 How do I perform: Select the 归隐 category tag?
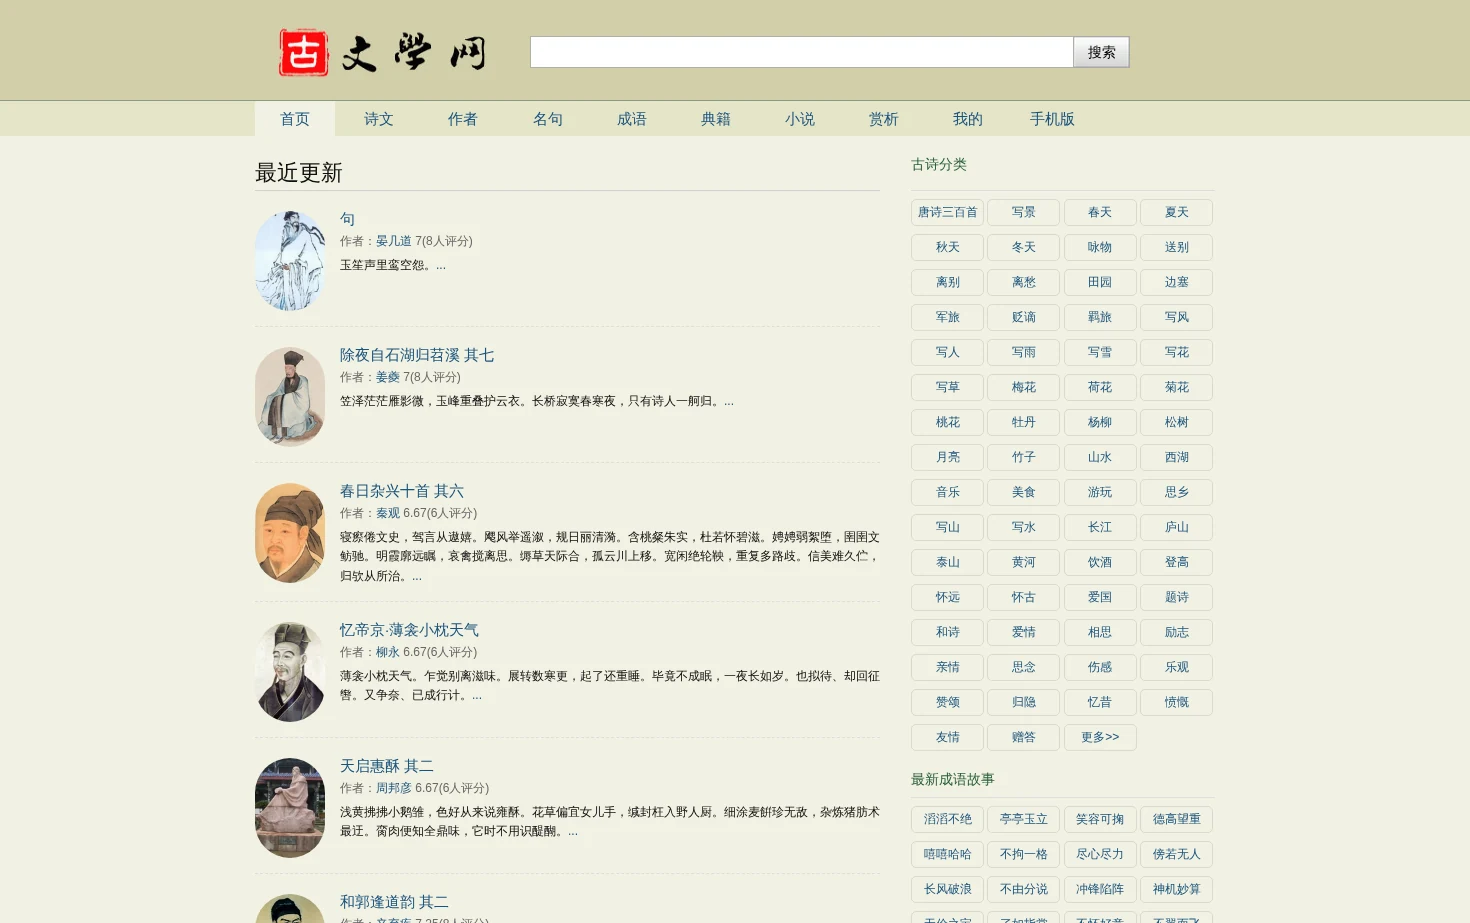coord(1023,702)
